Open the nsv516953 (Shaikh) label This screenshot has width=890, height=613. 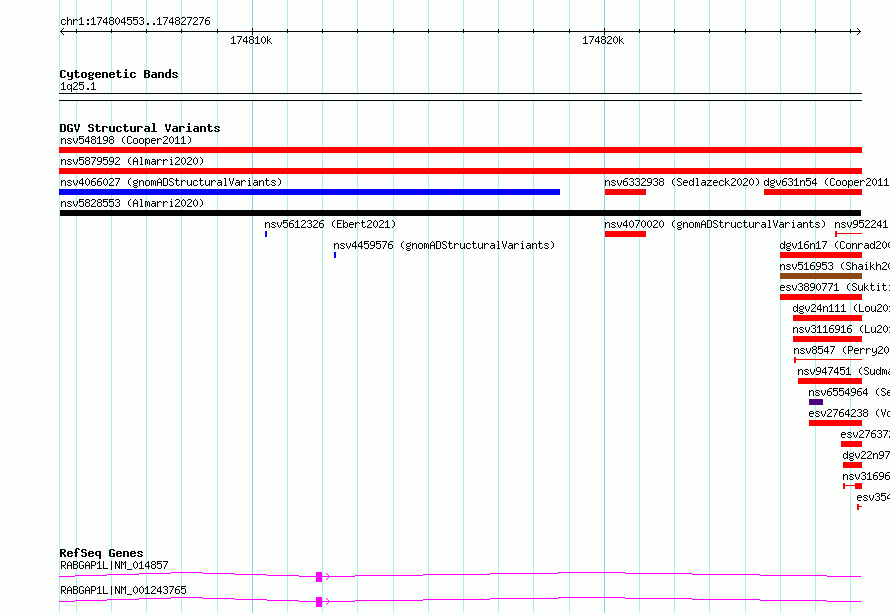pos(834,266)
